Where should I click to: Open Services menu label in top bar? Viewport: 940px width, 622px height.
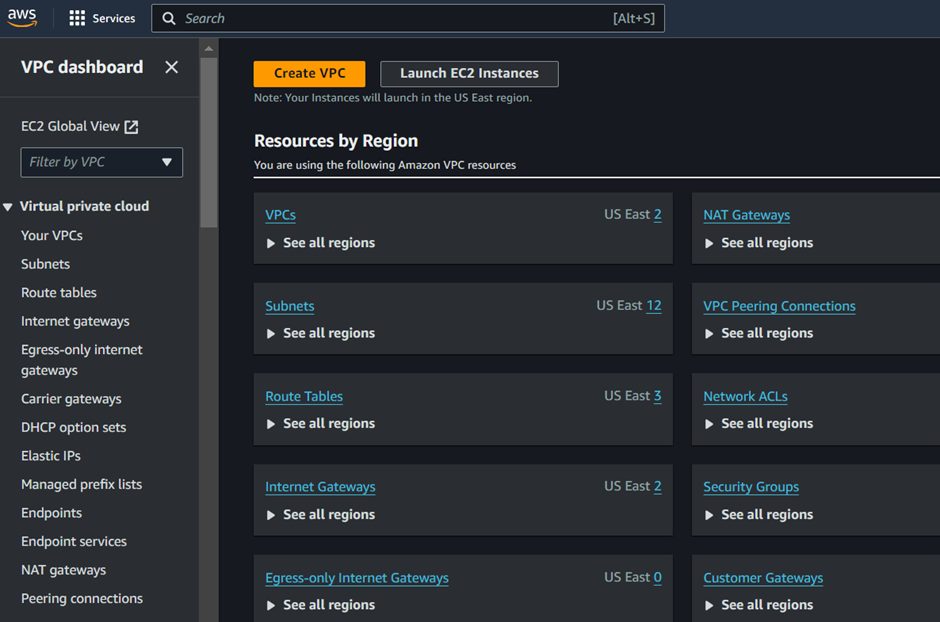[x=114, y=19]
